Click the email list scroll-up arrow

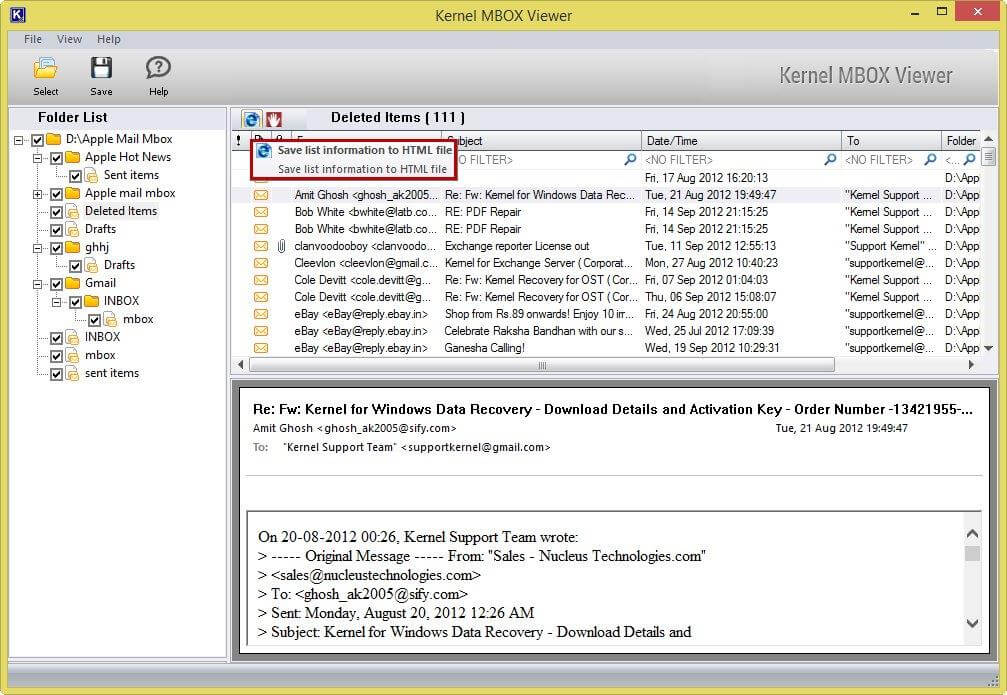click(x=988, y=139)
